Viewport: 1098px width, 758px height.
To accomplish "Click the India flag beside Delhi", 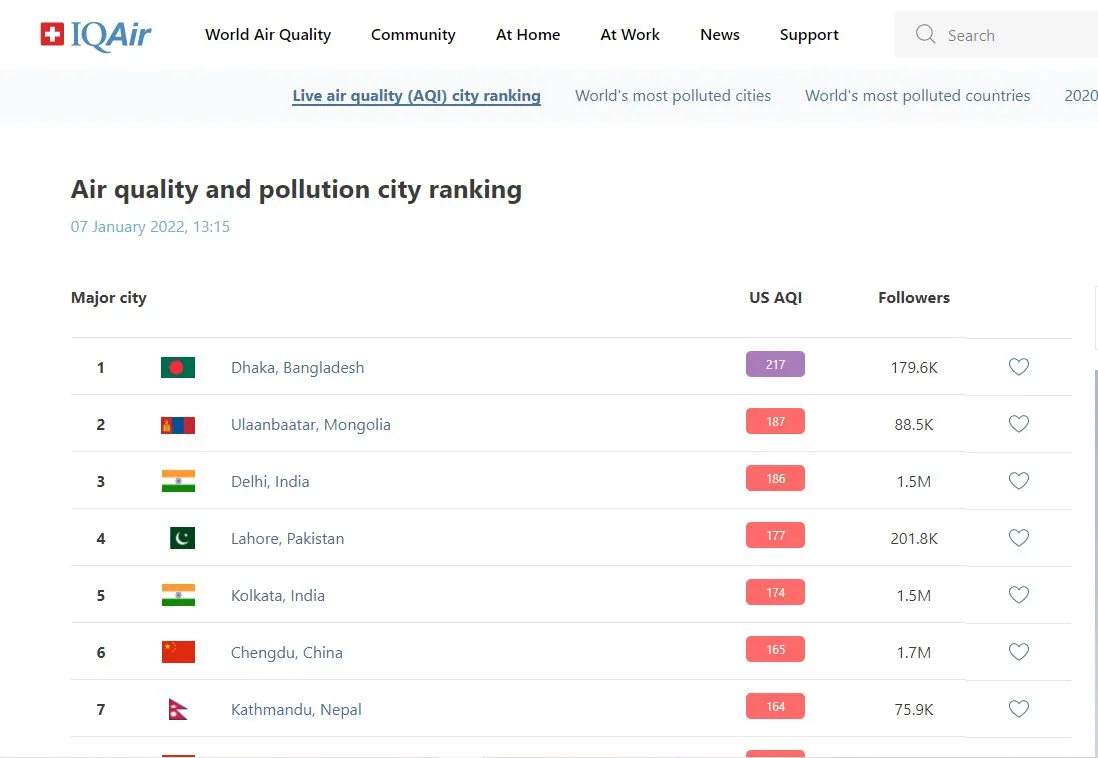I will click(178, 481).
